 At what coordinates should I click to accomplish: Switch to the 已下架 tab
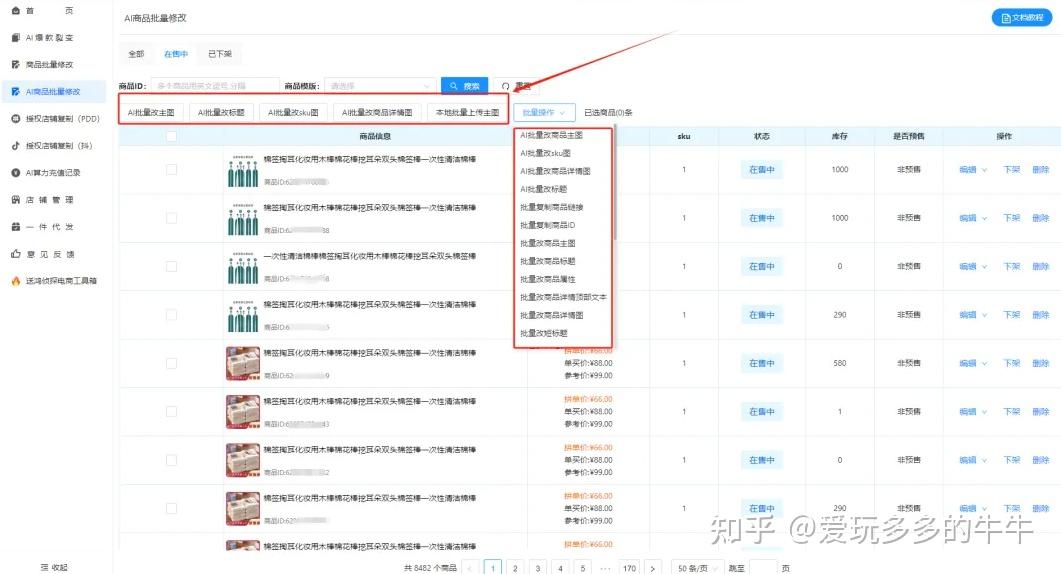click(219, 54)
